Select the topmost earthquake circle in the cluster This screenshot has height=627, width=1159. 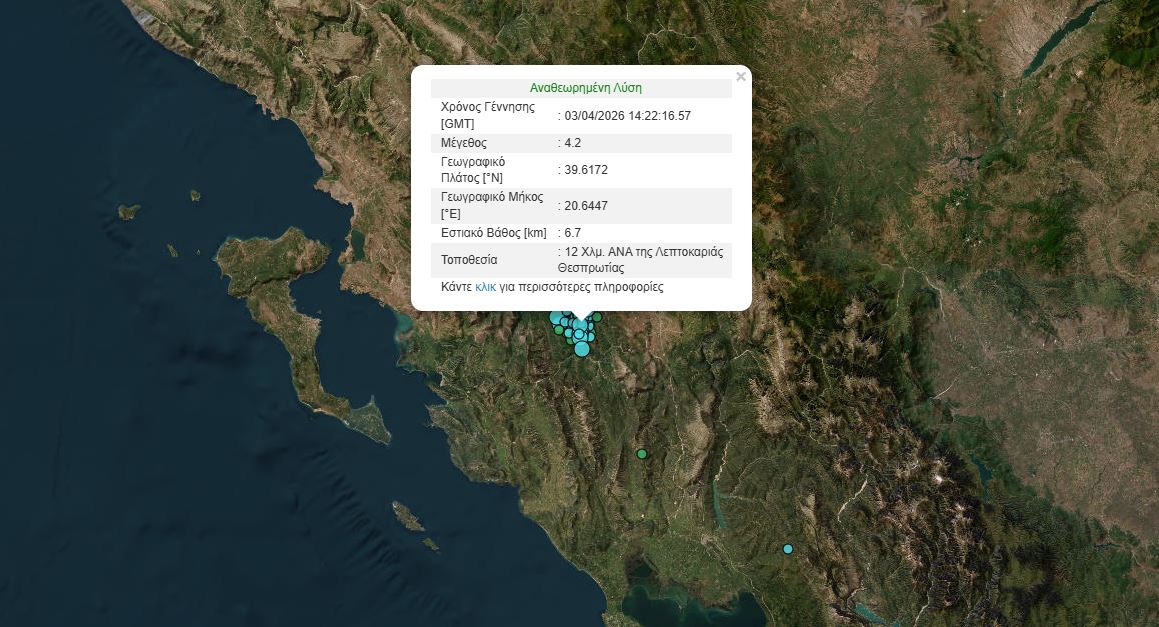567,313
